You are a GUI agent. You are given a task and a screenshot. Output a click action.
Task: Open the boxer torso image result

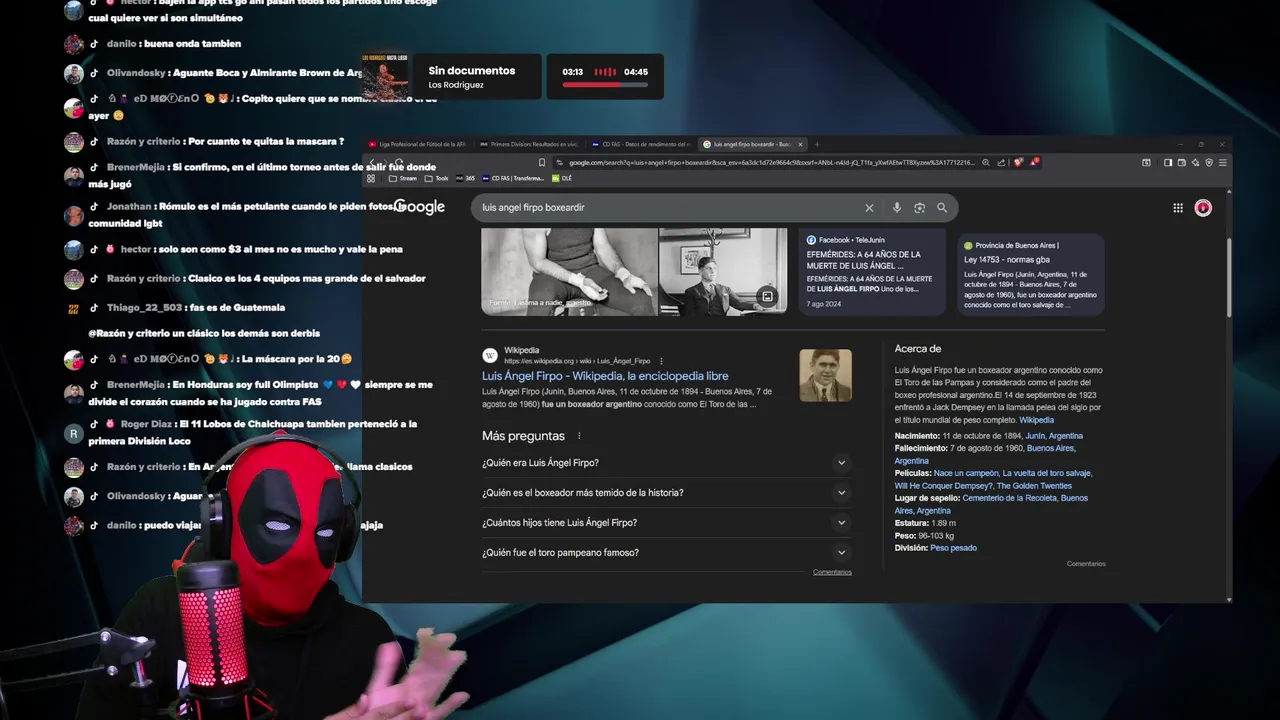[569, 271]
